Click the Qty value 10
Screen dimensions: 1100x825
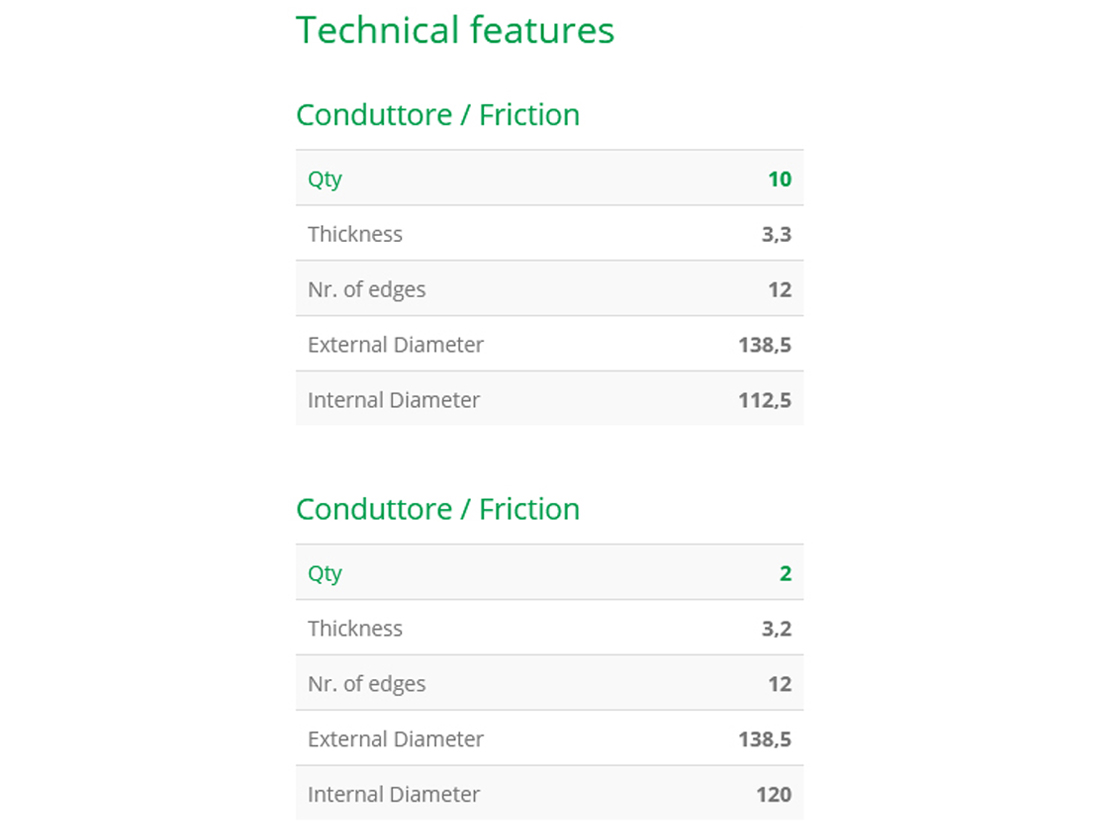pos(779,179)
